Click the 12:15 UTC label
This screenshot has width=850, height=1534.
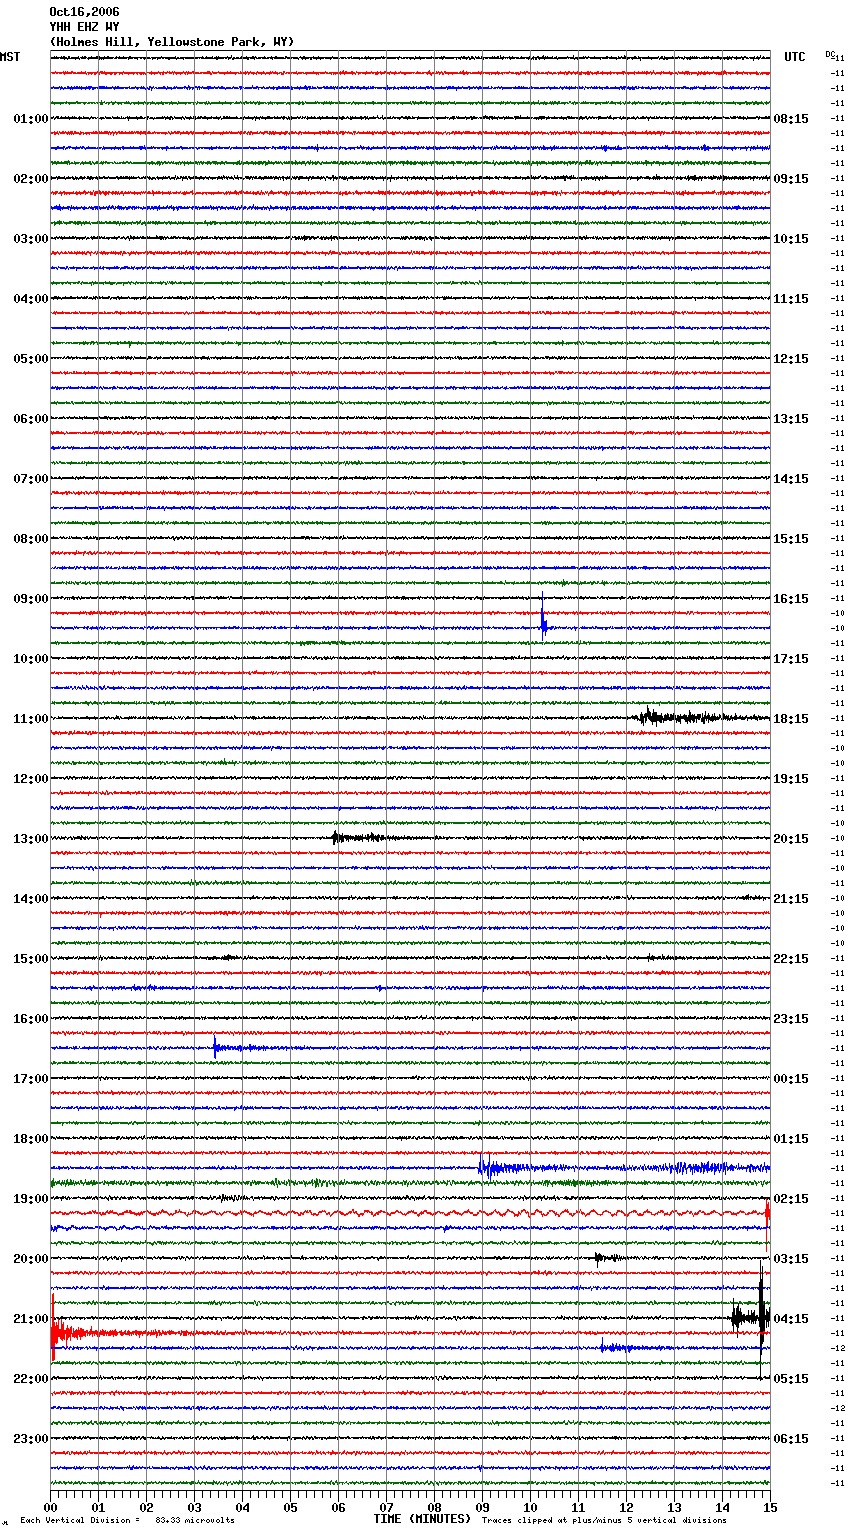point(791,359)
